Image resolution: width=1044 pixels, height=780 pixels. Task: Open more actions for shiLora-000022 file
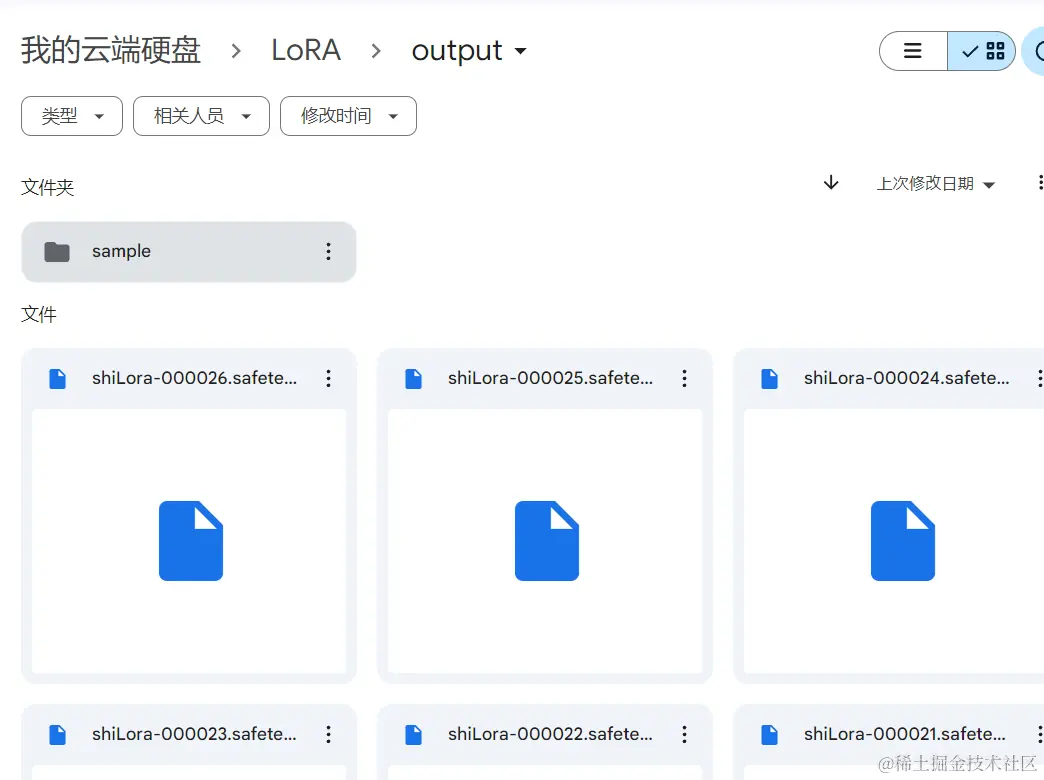[x=684, y=735]
